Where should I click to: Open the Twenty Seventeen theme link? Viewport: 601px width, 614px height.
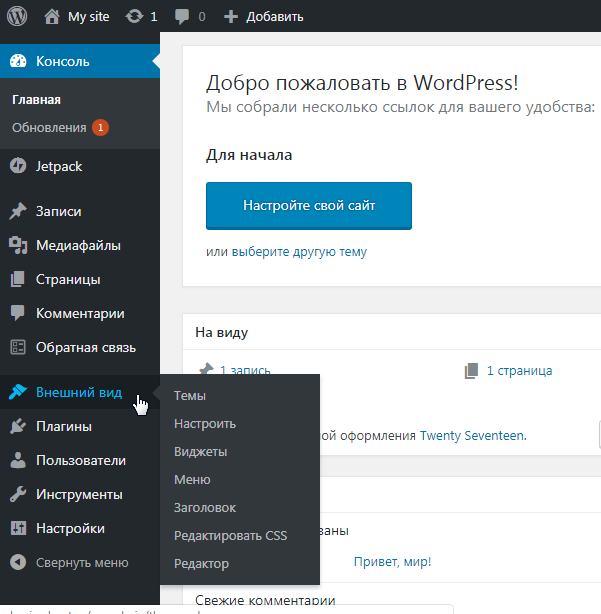click(x=473, y=435)
